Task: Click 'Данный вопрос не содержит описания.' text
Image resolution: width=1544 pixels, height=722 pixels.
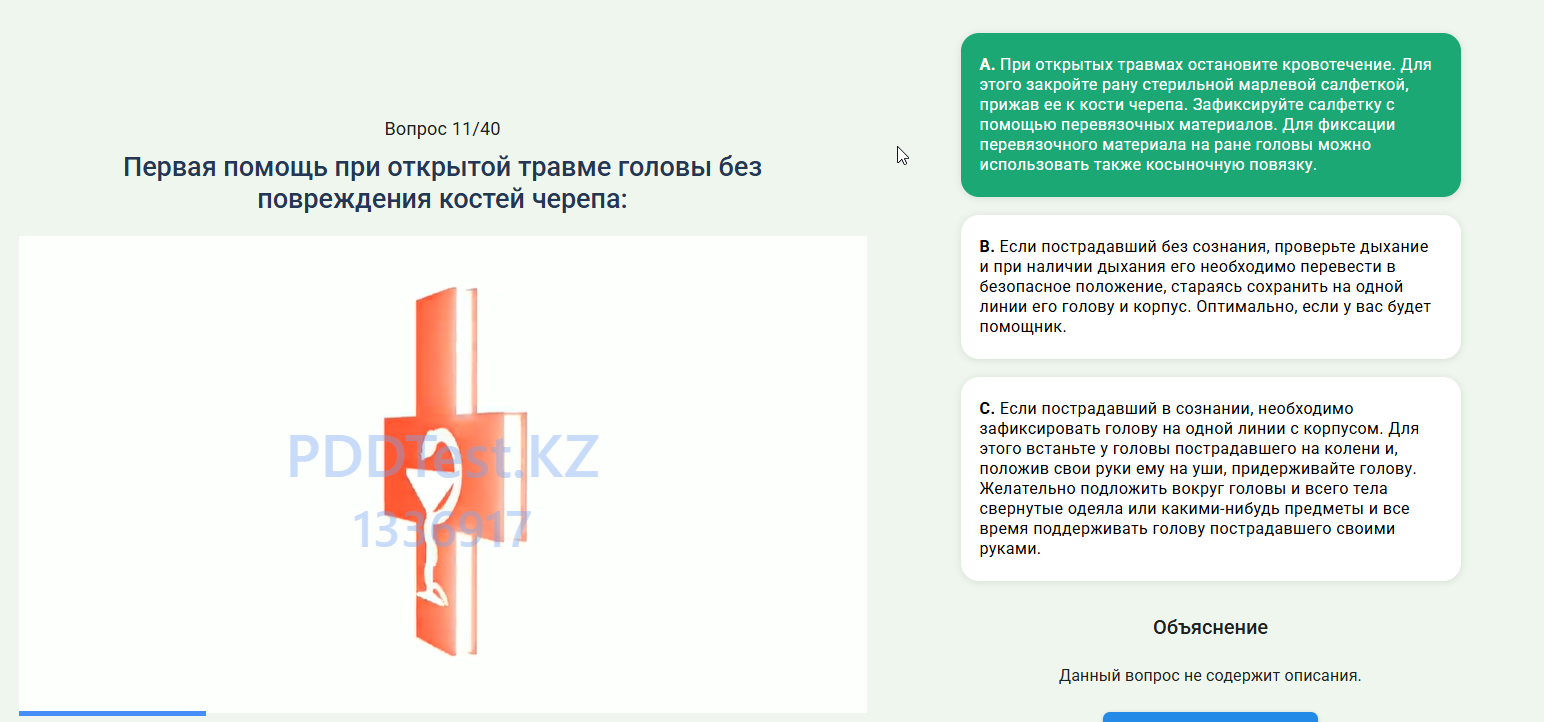Action: point(1210,676)
